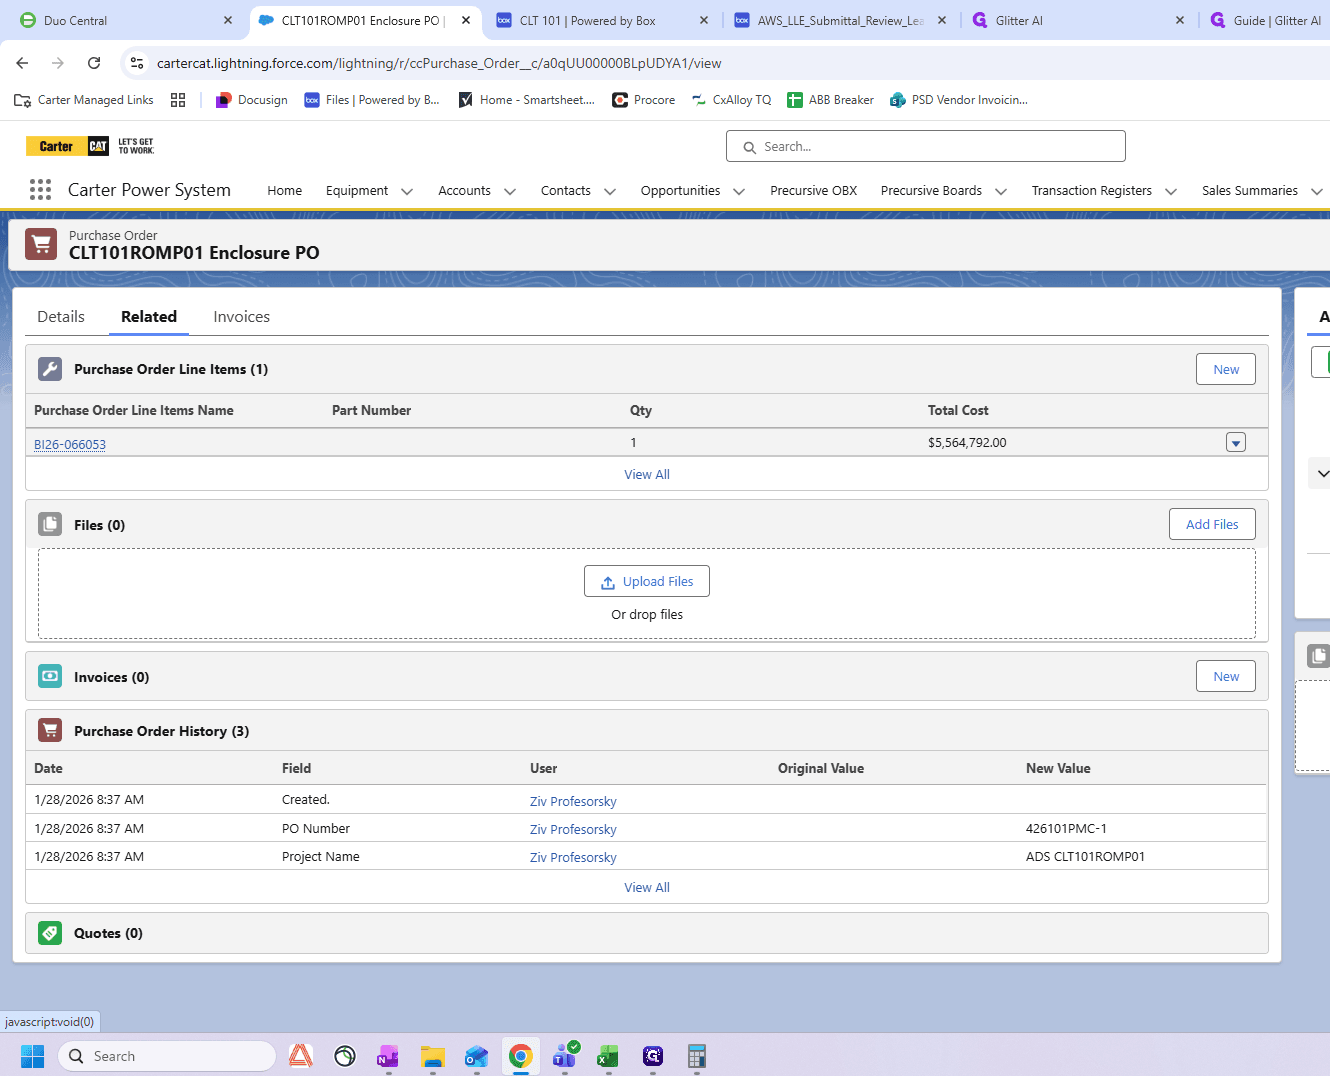Screen dimensions: 1330x1076
Task: Click the Purchase Order Line Items wrench icon
Action: point(50,369)
